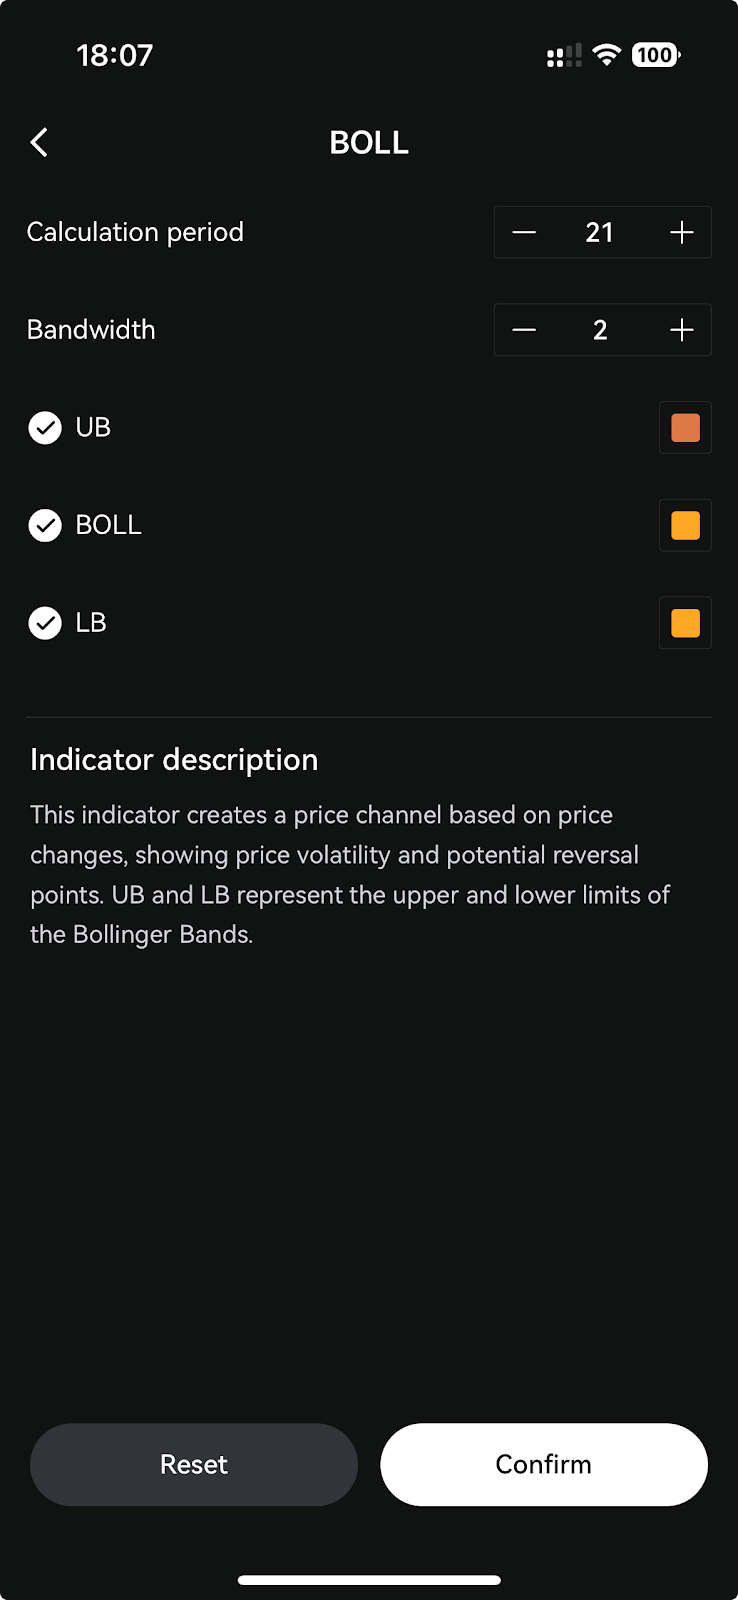Open the UB color swatch
This screenshot has width=738, height=1600.
[685, 428]
